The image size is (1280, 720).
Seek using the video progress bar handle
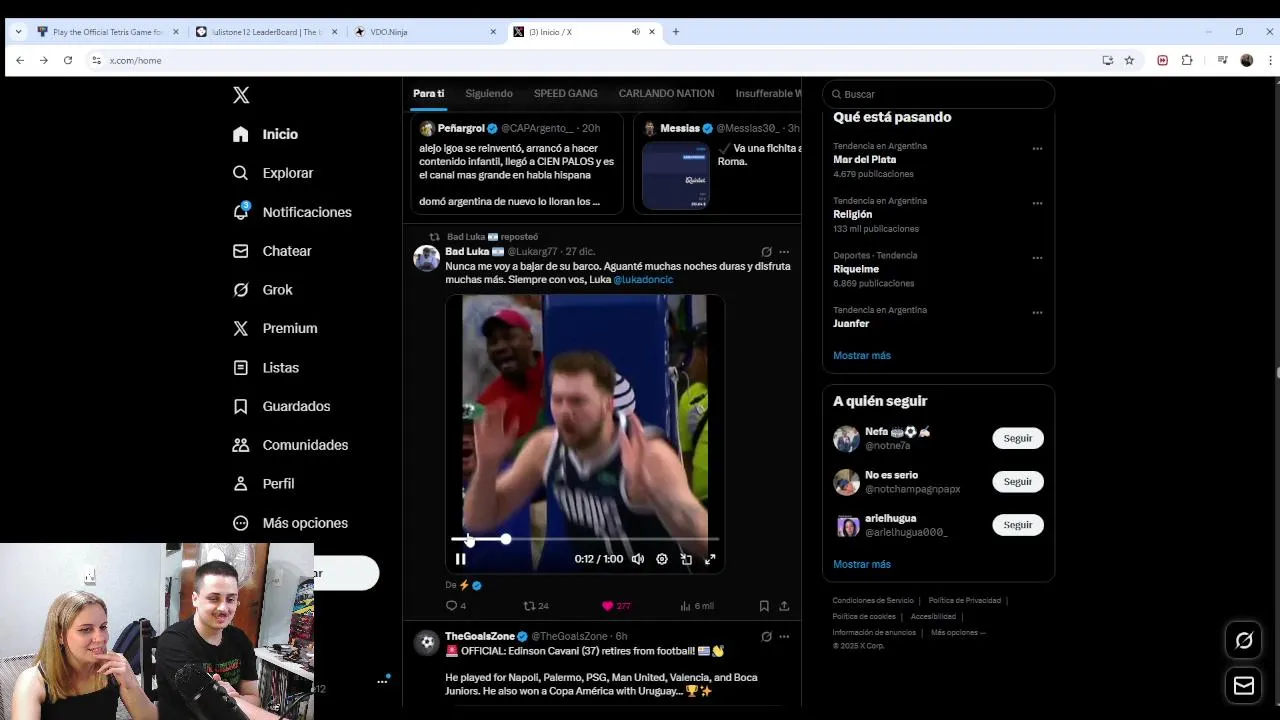point(506,539)
